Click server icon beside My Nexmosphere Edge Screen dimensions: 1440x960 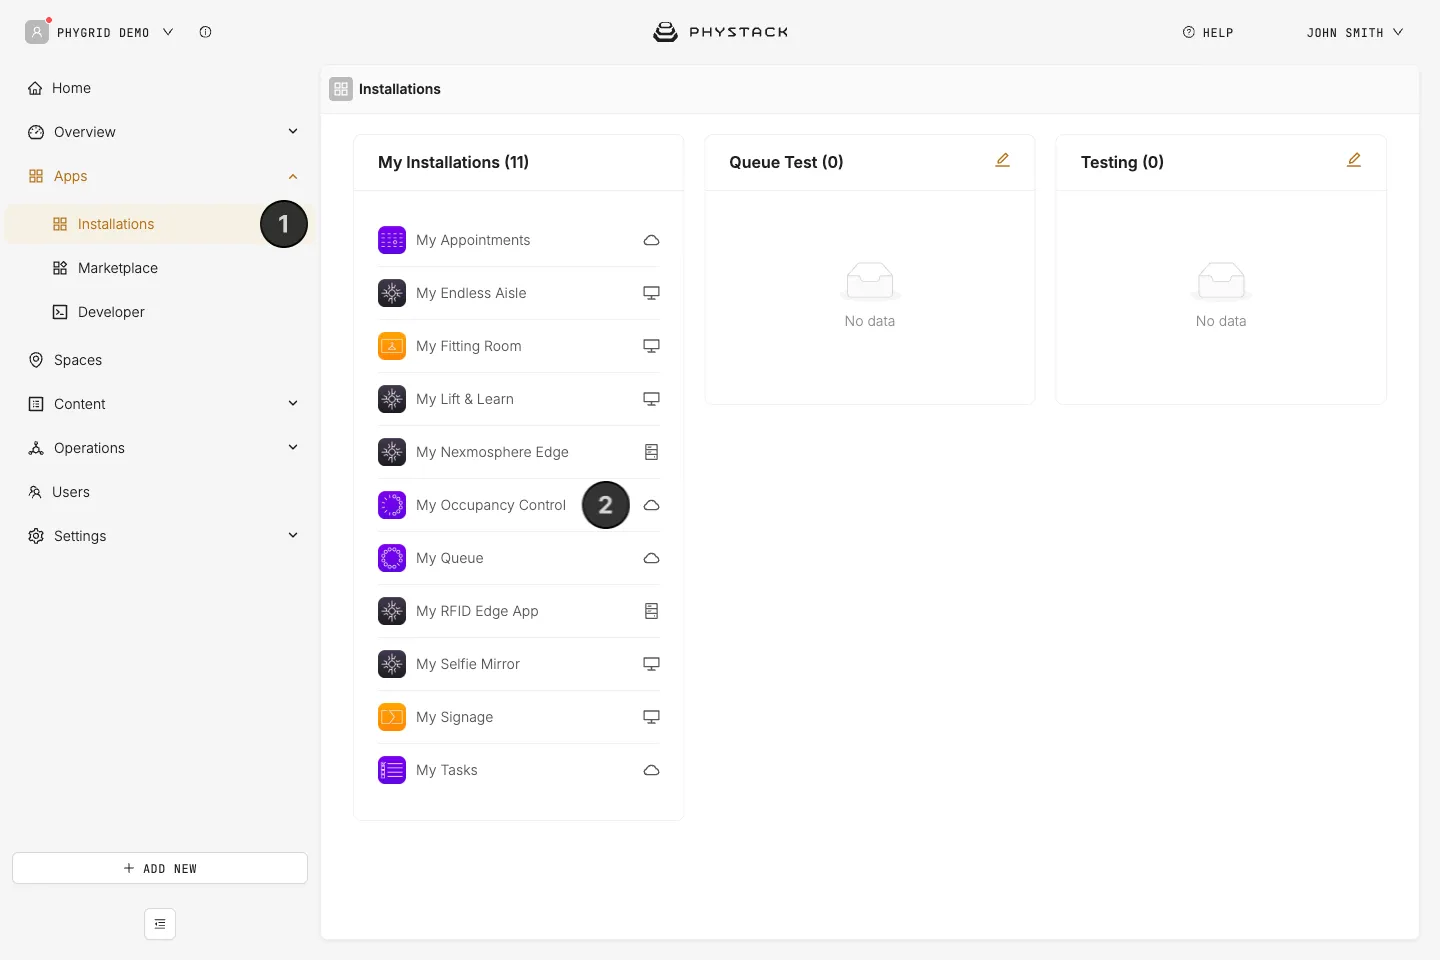click(x=651, y=452)
